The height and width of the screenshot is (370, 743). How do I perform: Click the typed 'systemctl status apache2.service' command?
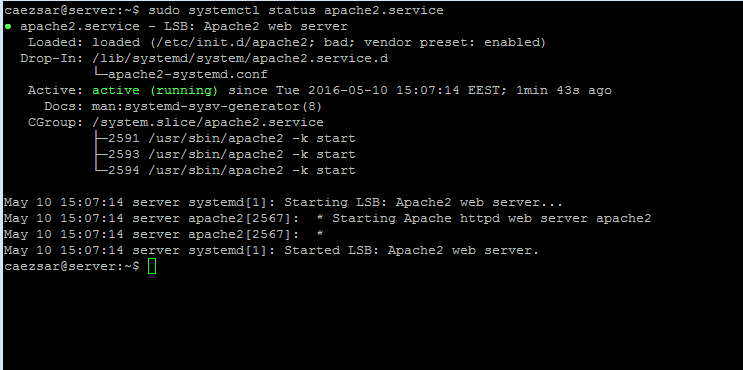click(296, 10)
